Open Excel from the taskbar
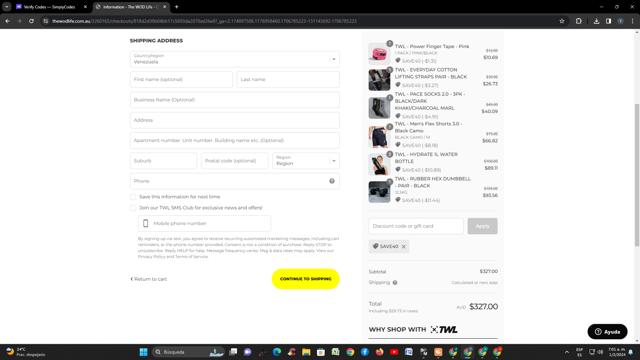 [x=336, y=352]
